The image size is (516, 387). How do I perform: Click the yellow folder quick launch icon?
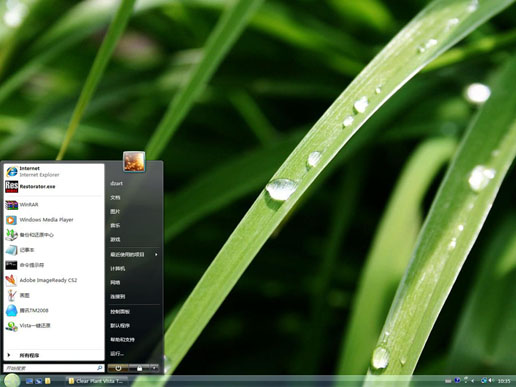(x=48, y=381)
